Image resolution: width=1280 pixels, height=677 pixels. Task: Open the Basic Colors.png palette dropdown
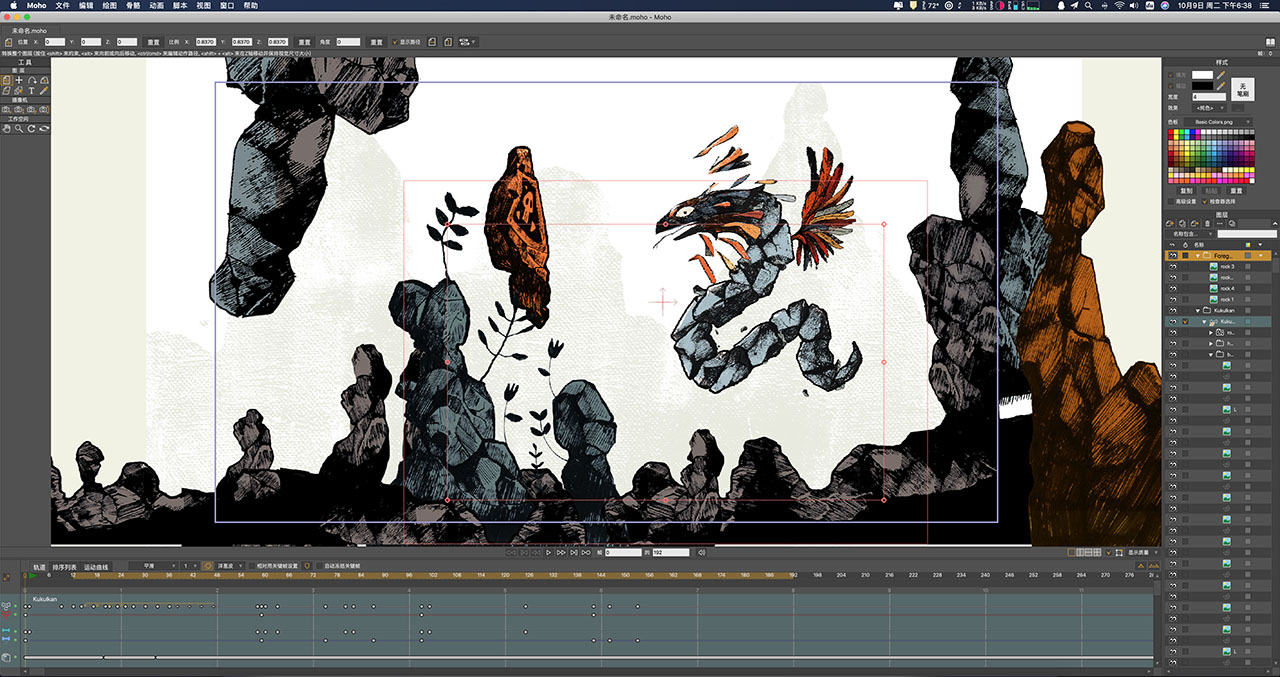pyautogui.click(x=1217, y=122)
